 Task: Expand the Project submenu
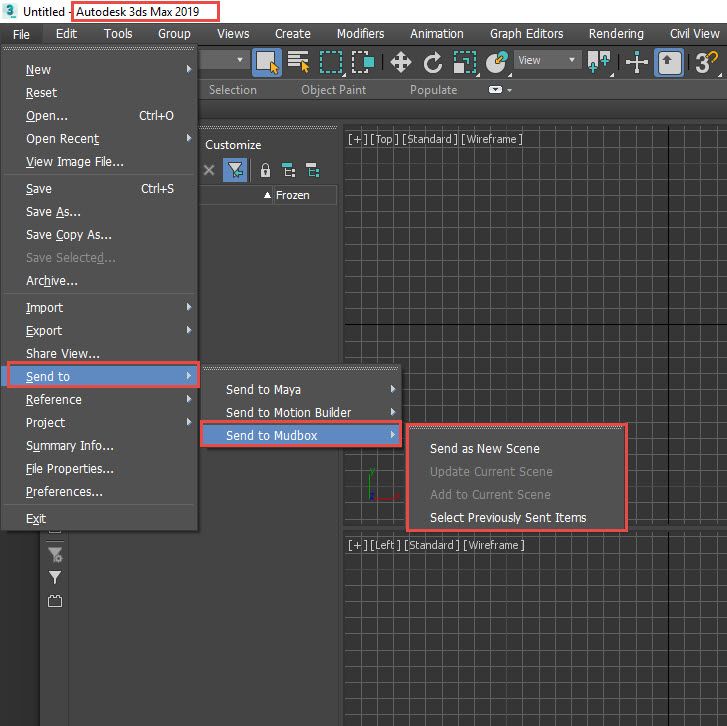click(x=100, y=422)
